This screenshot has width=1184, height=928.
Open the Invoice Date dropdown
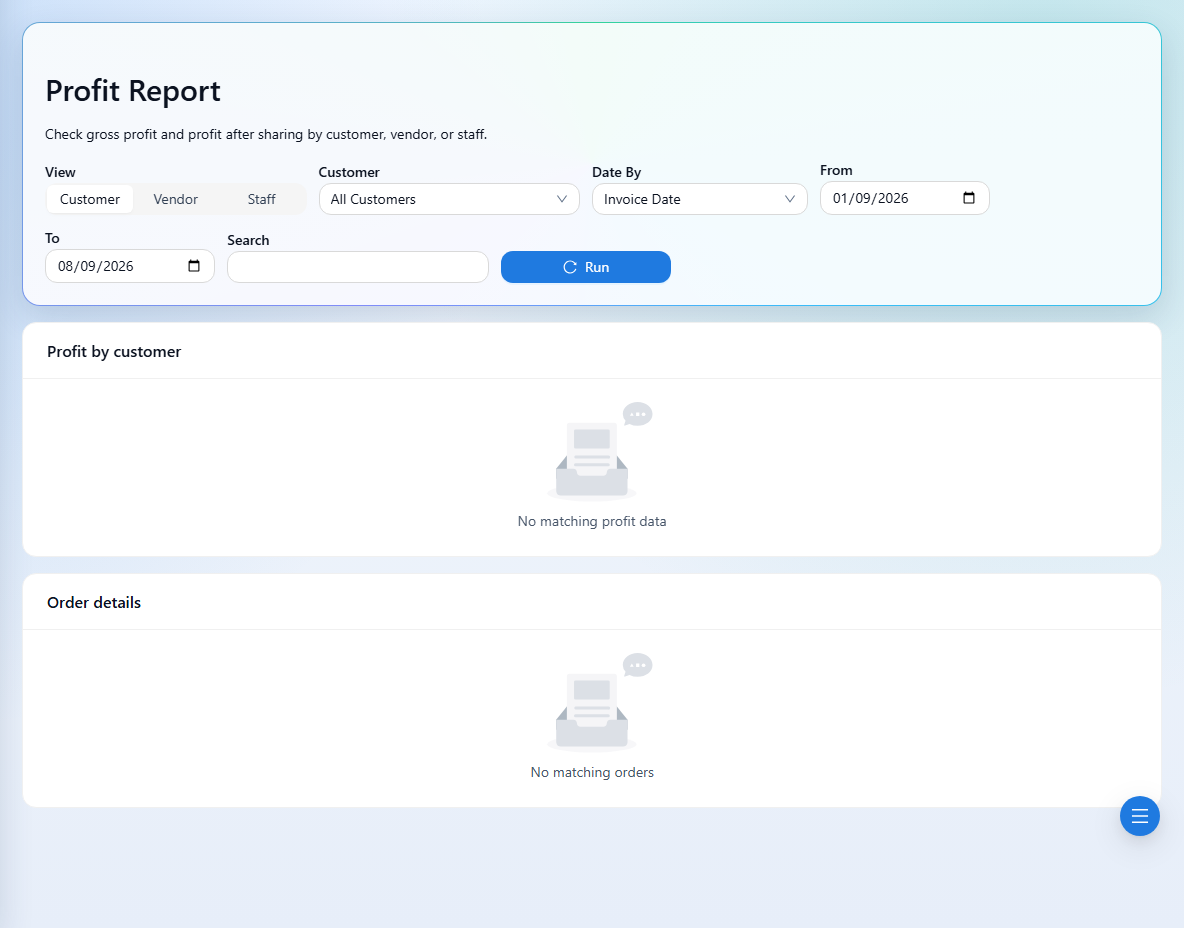click(x=700, y=199)
